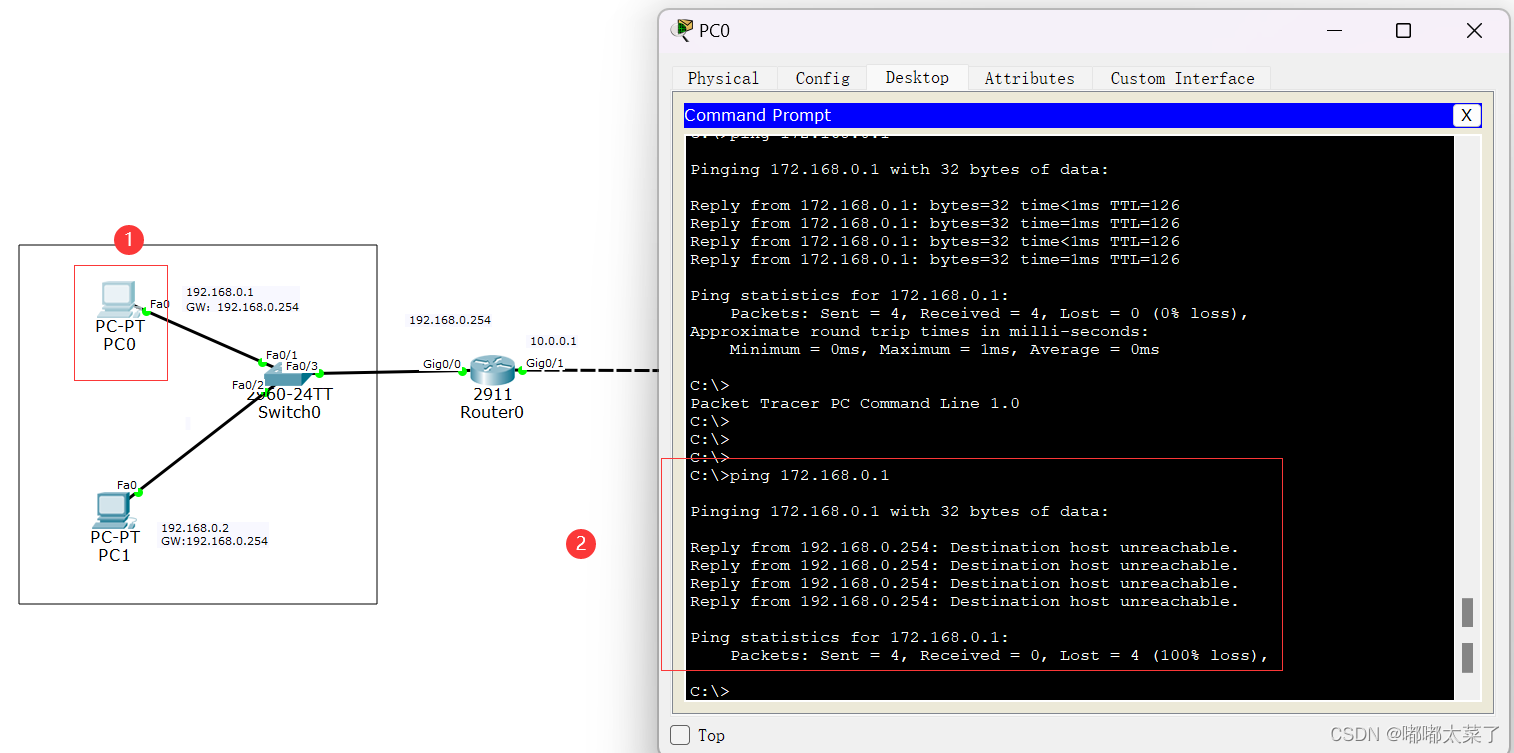Close the PC0 window
The width and height of the screenshot is (1514, 753).
tap(1474, 31)
